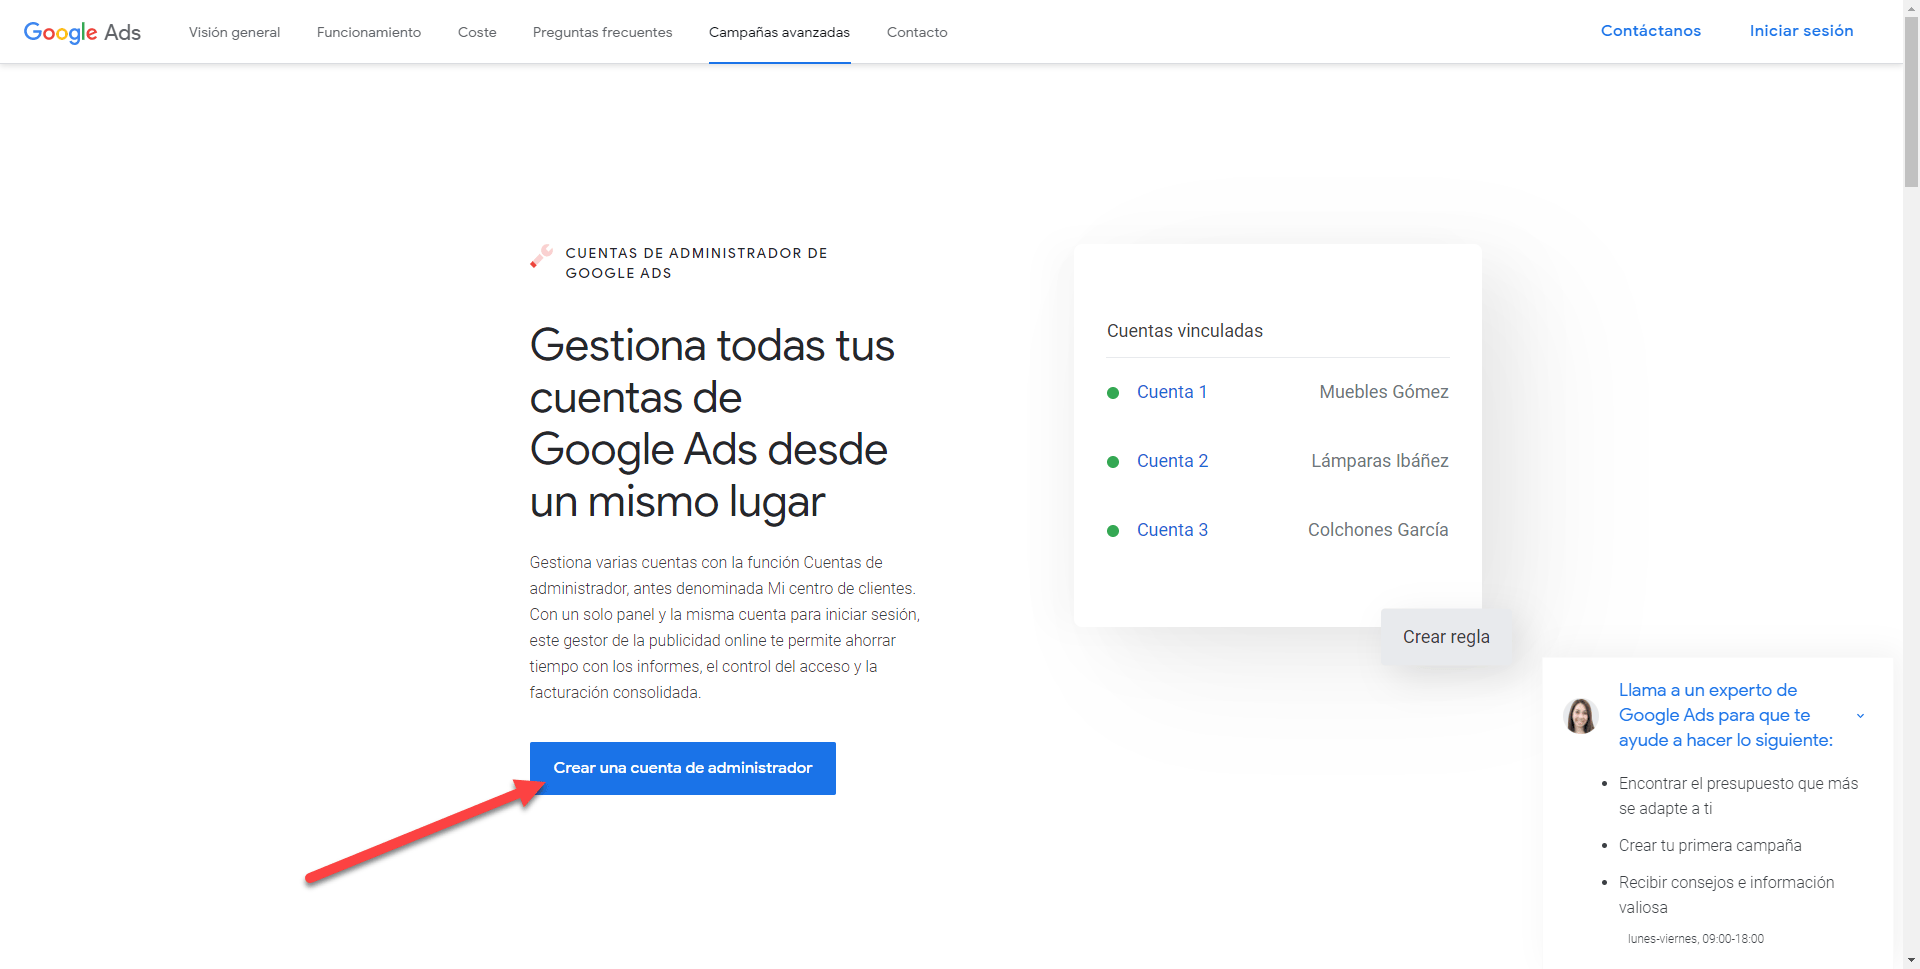Select Preguntas frecuentes in navigation
The height and width of the screenshot is (969, 1920).
point(602,32)
